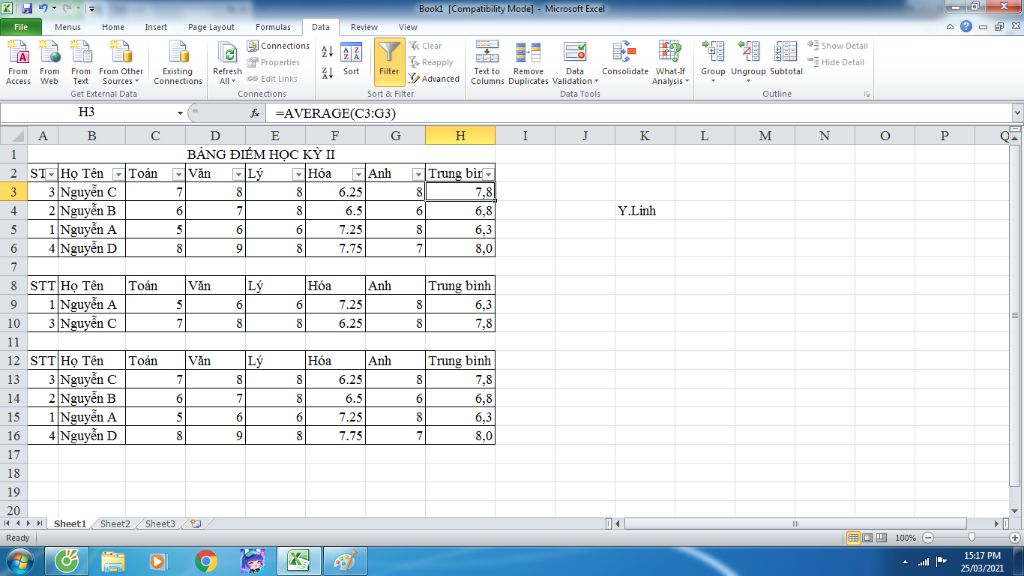Sort Z to A descending

coord(327,72)
